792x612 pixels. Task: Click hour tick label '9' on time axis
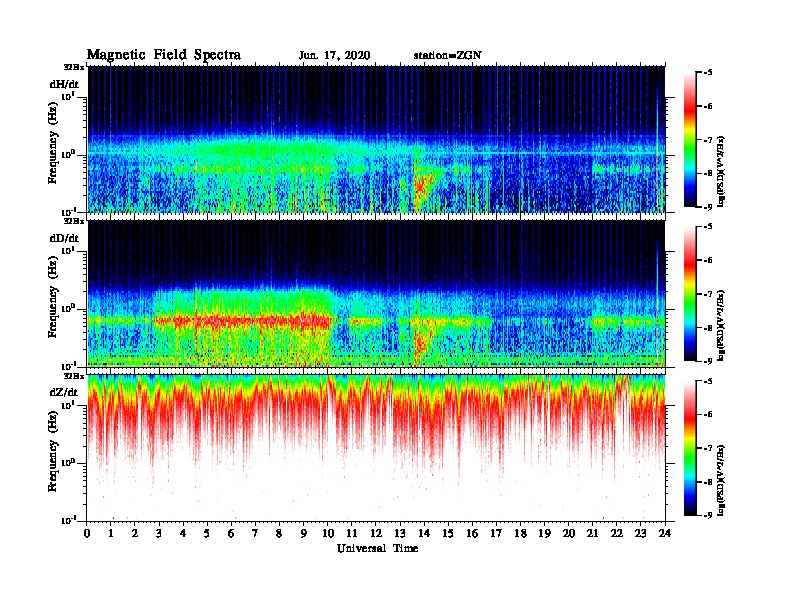click(x=304, y=533)
